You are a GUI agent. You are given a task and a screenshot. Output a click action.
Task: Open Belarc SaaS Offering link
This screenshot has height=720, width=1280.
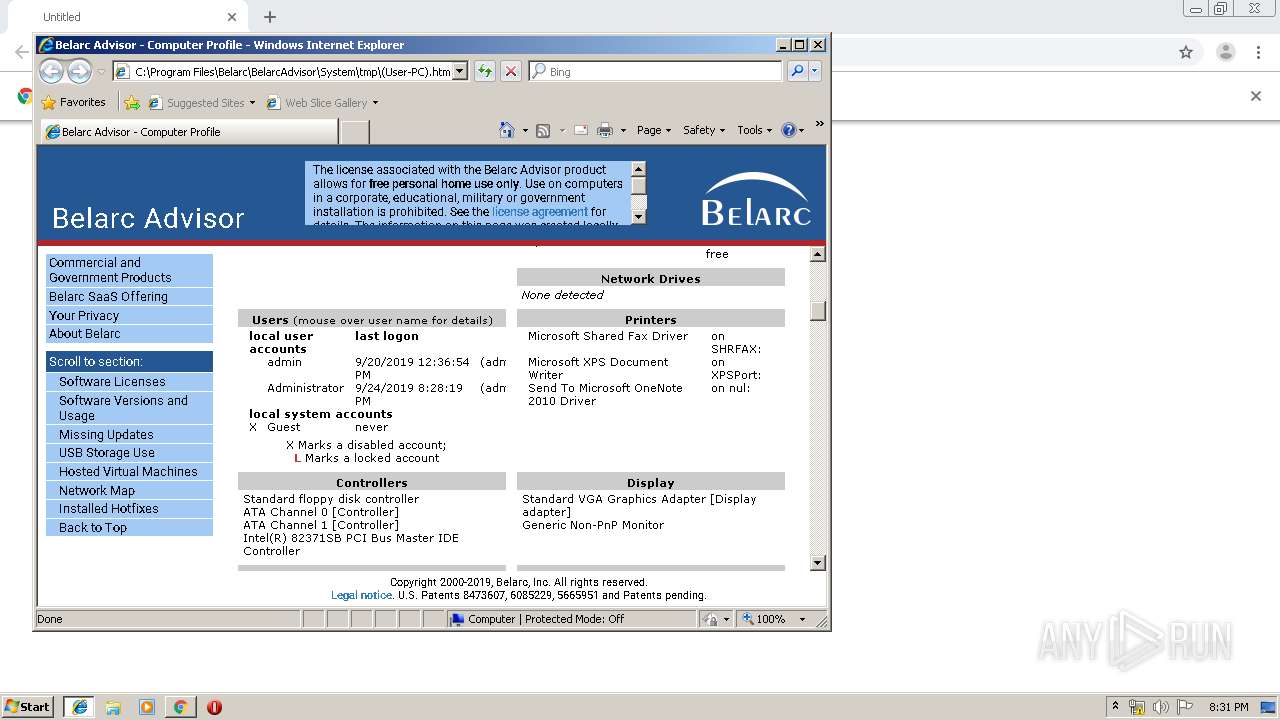coord(129,297)
